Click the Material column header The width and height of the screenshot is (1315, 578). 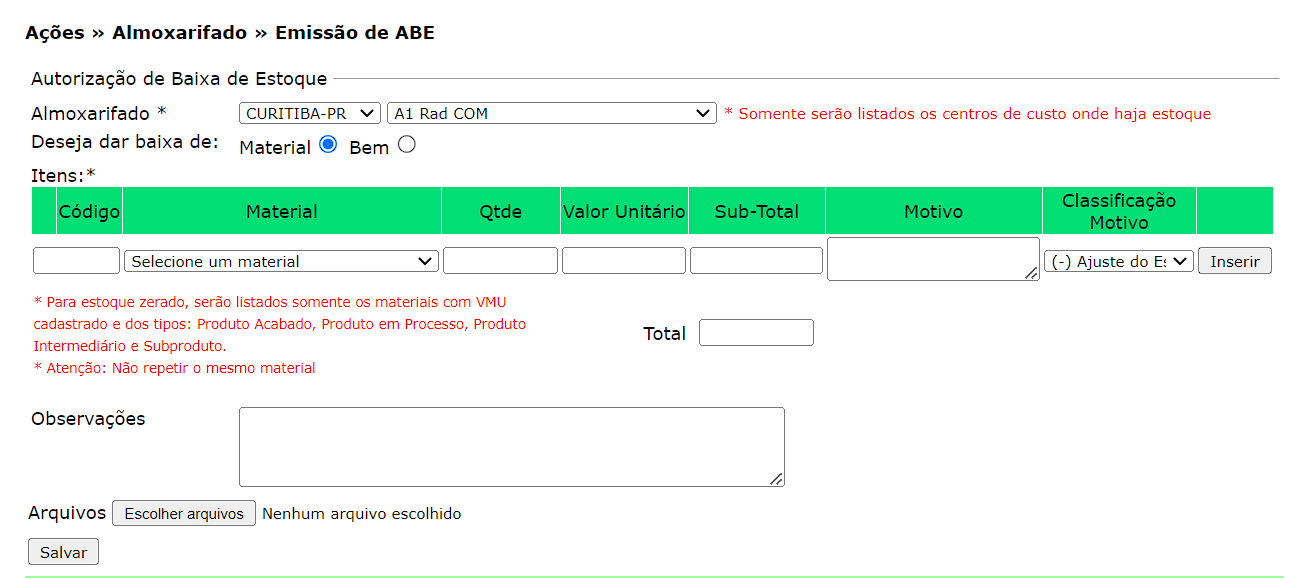pos(281,211)
